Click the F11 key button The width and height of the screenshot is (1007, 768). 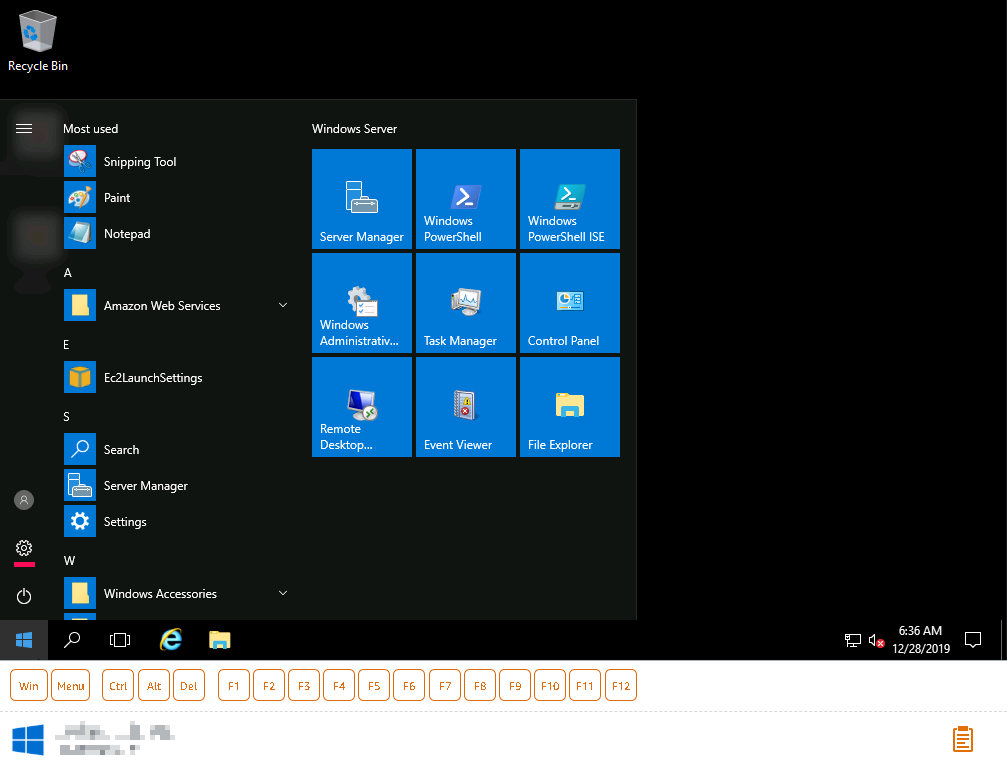pyautogui.click(x=585, y=686)
